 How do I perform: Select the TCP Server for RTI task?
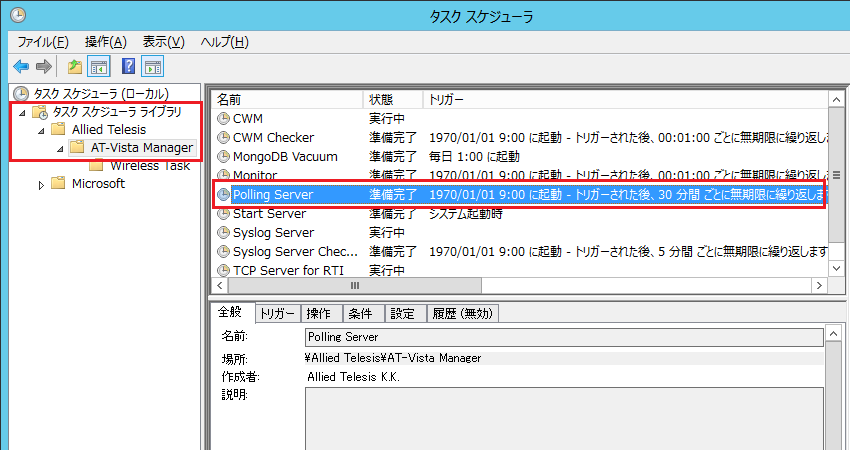pos(520,270)
